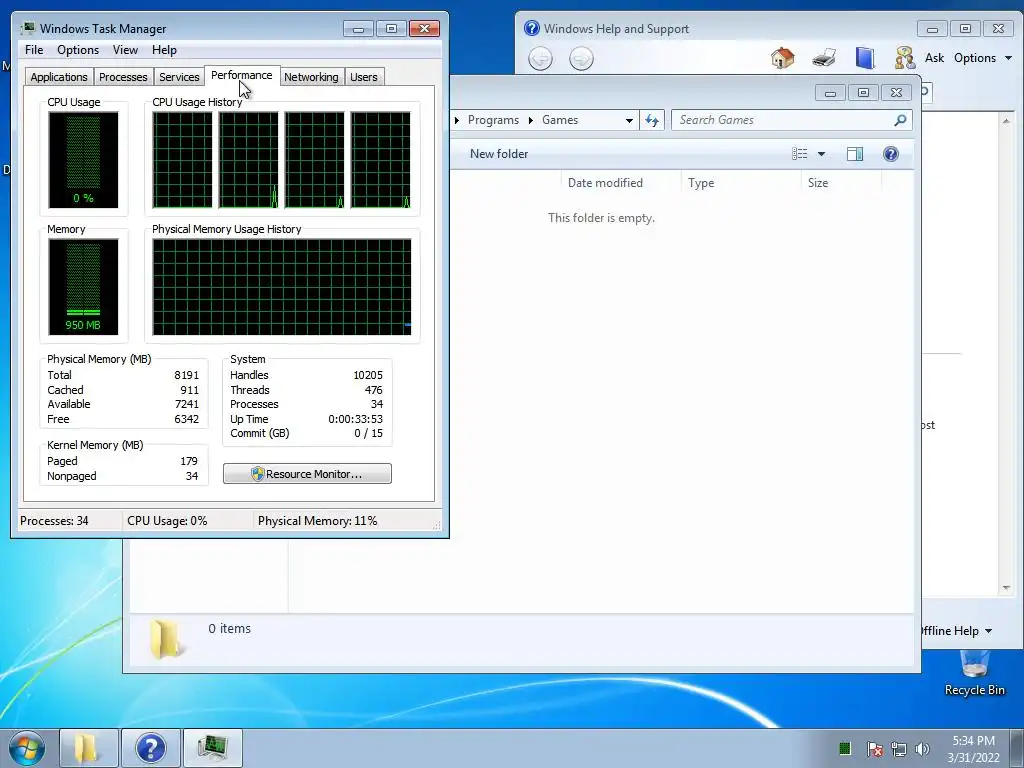Click the Change your view icon
Viewport: 1024px width, 768px height.
pyautogui.click(x=799, y=154)
